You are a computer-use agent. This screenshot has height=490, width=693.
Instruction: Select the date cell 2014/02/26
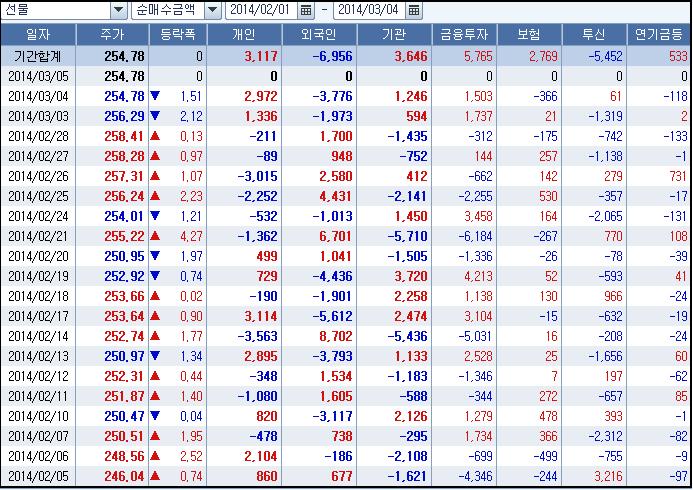pyautogui.click(x=38, y=176)
